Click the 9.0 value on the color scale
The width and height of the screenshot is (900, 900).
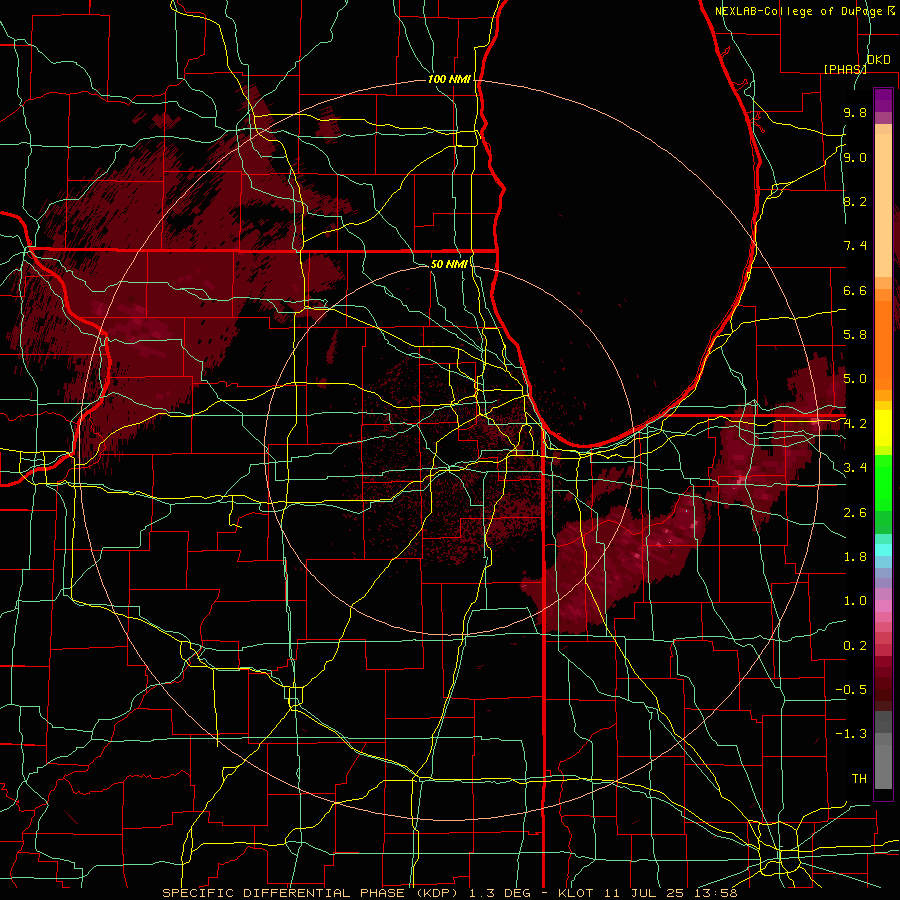coord(855,157)
